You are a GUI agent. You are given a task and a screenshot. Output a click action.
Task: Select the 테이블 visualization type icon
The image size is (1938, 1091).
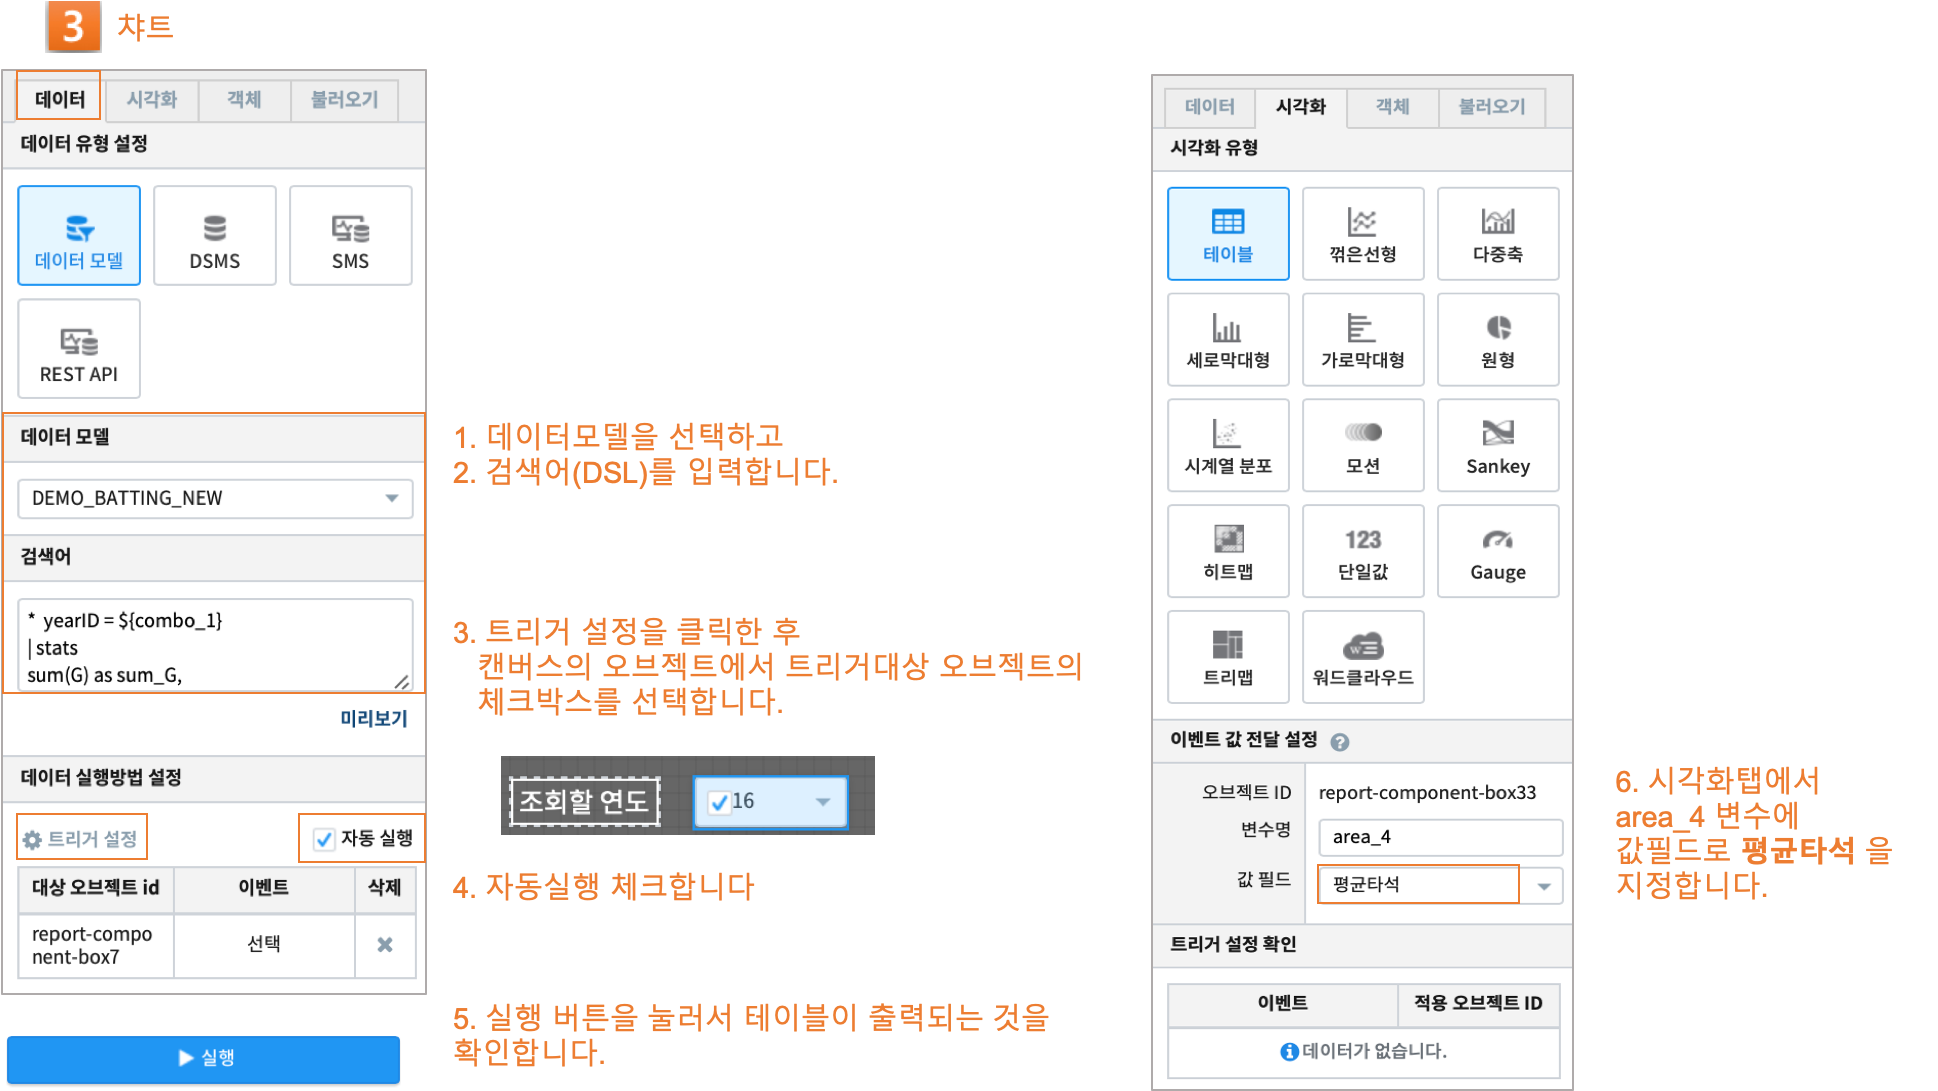[x=1226, y=230]
